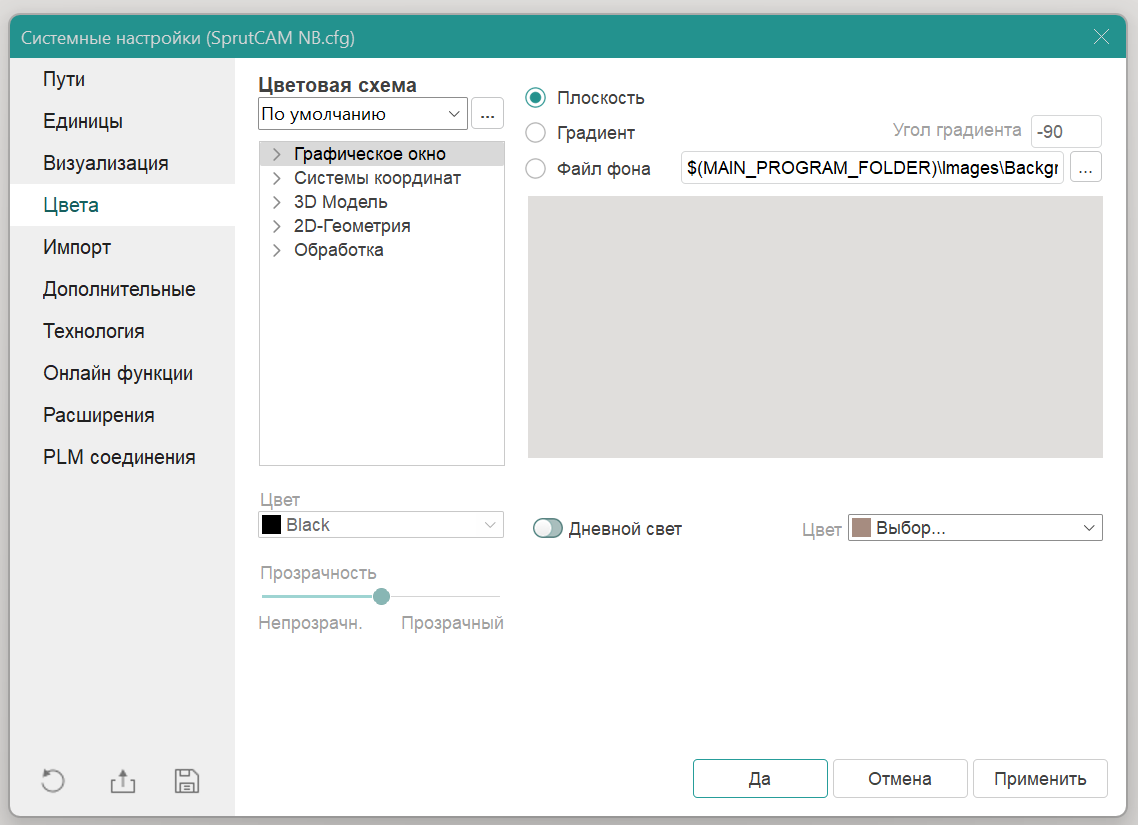
Task: Click the gradient angle input field
Action: pos(1065,132)
